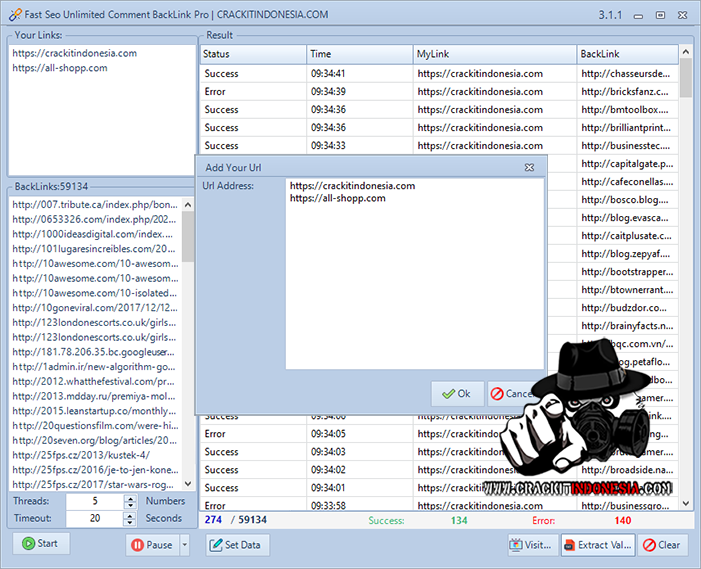
Task: Expand the Pause button dropdown arrow
Action: point(184,545)
